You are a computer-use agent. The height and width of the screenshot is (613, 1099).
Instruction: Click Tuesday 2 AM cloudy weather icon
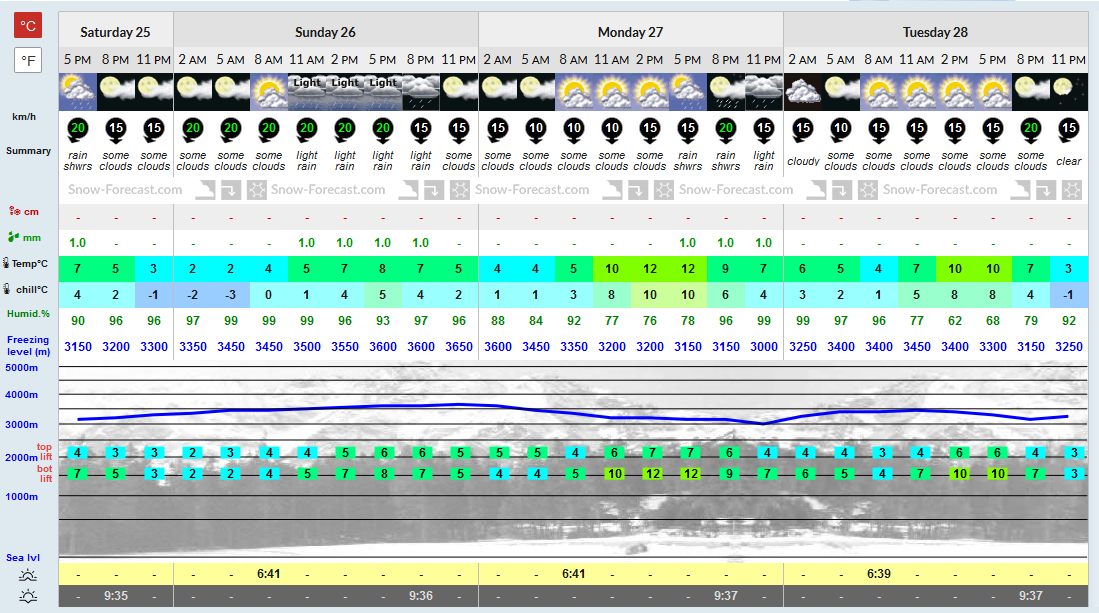point(803,92)
